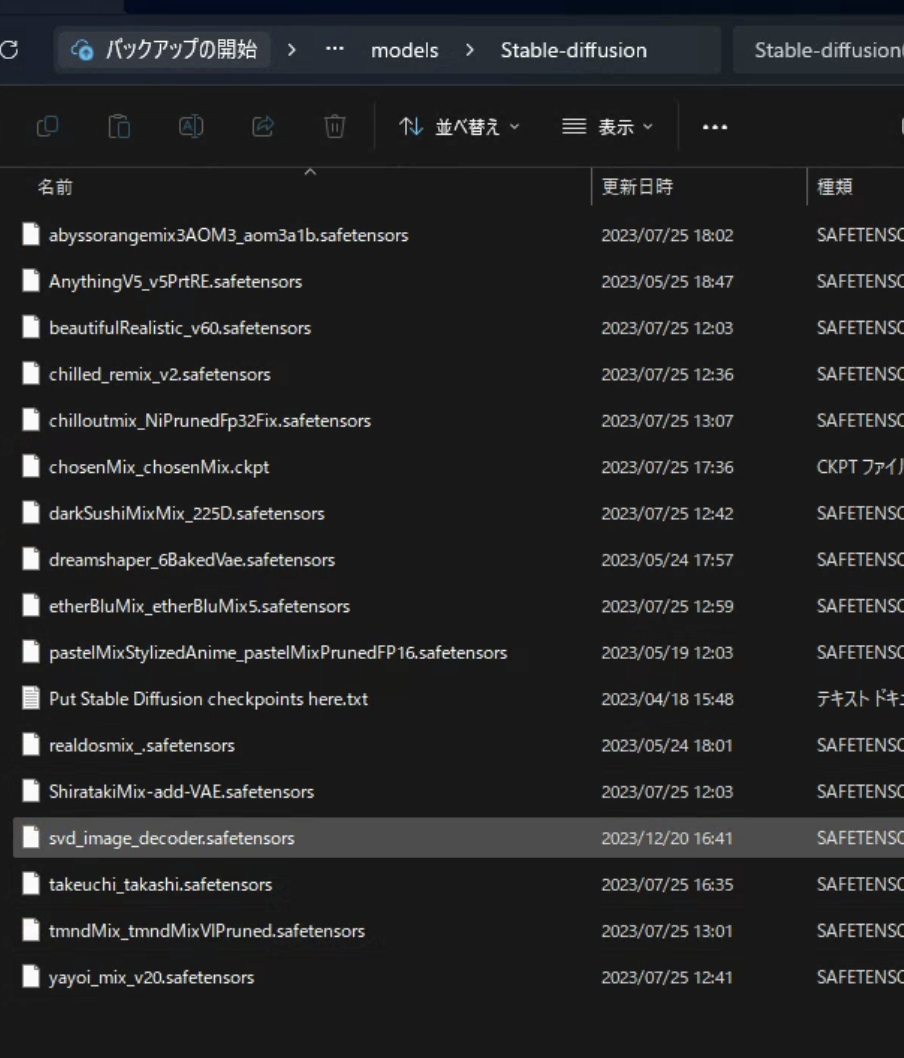
Task: Click file icon of chosenMix_chosenMix.ckpt
Action: tap(31, 466)
